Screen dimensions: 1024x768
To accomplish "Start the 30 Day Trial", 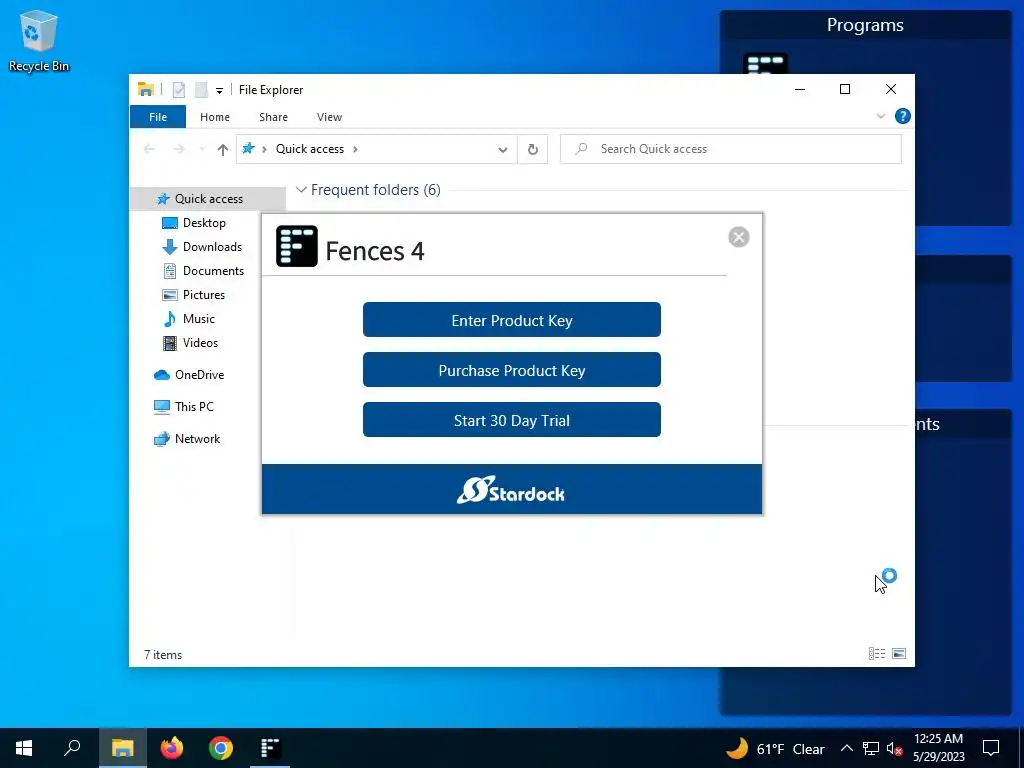I will (x=511, y=420).
